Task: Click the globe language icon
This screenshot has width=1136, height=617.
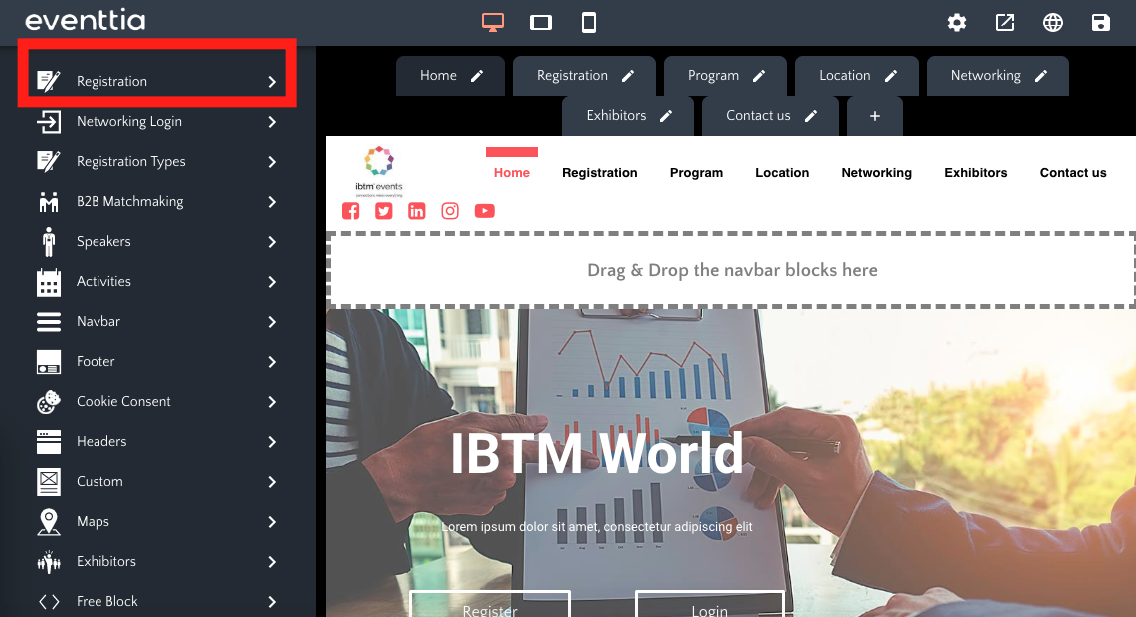Action: point(1053,23)
